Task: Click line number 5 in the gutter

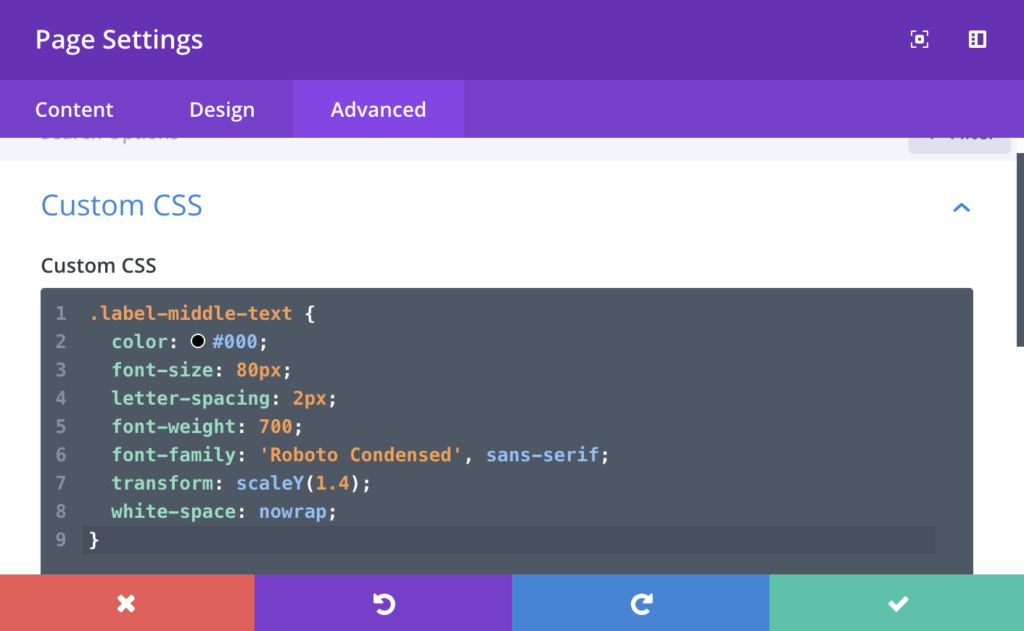Action: click(61, 427)
